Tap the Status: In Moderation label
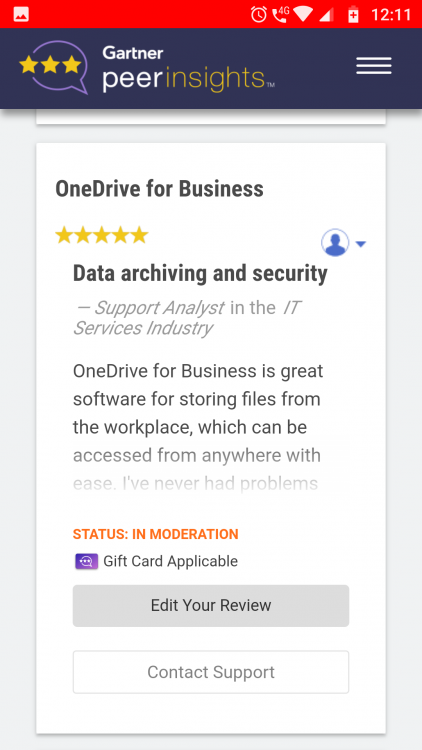Screen dimensions: 422x750 (155, 534)
